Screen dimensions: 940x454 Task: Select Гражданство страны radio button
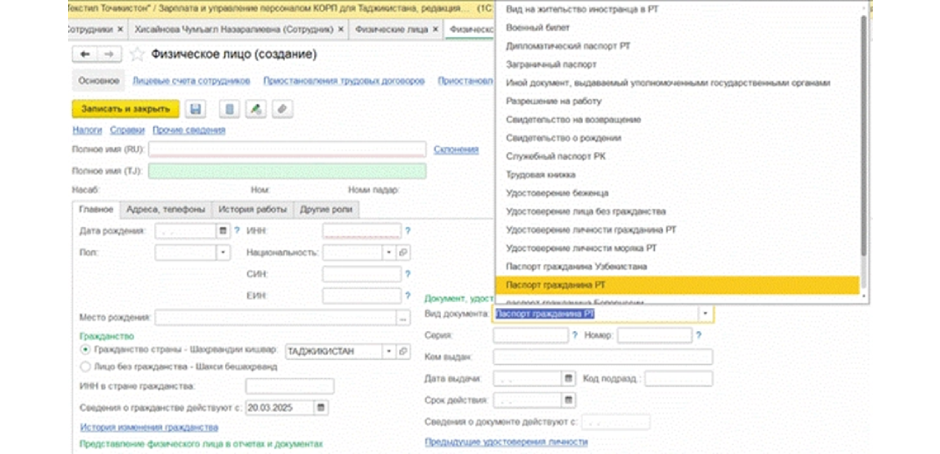[x=85, y=350]
